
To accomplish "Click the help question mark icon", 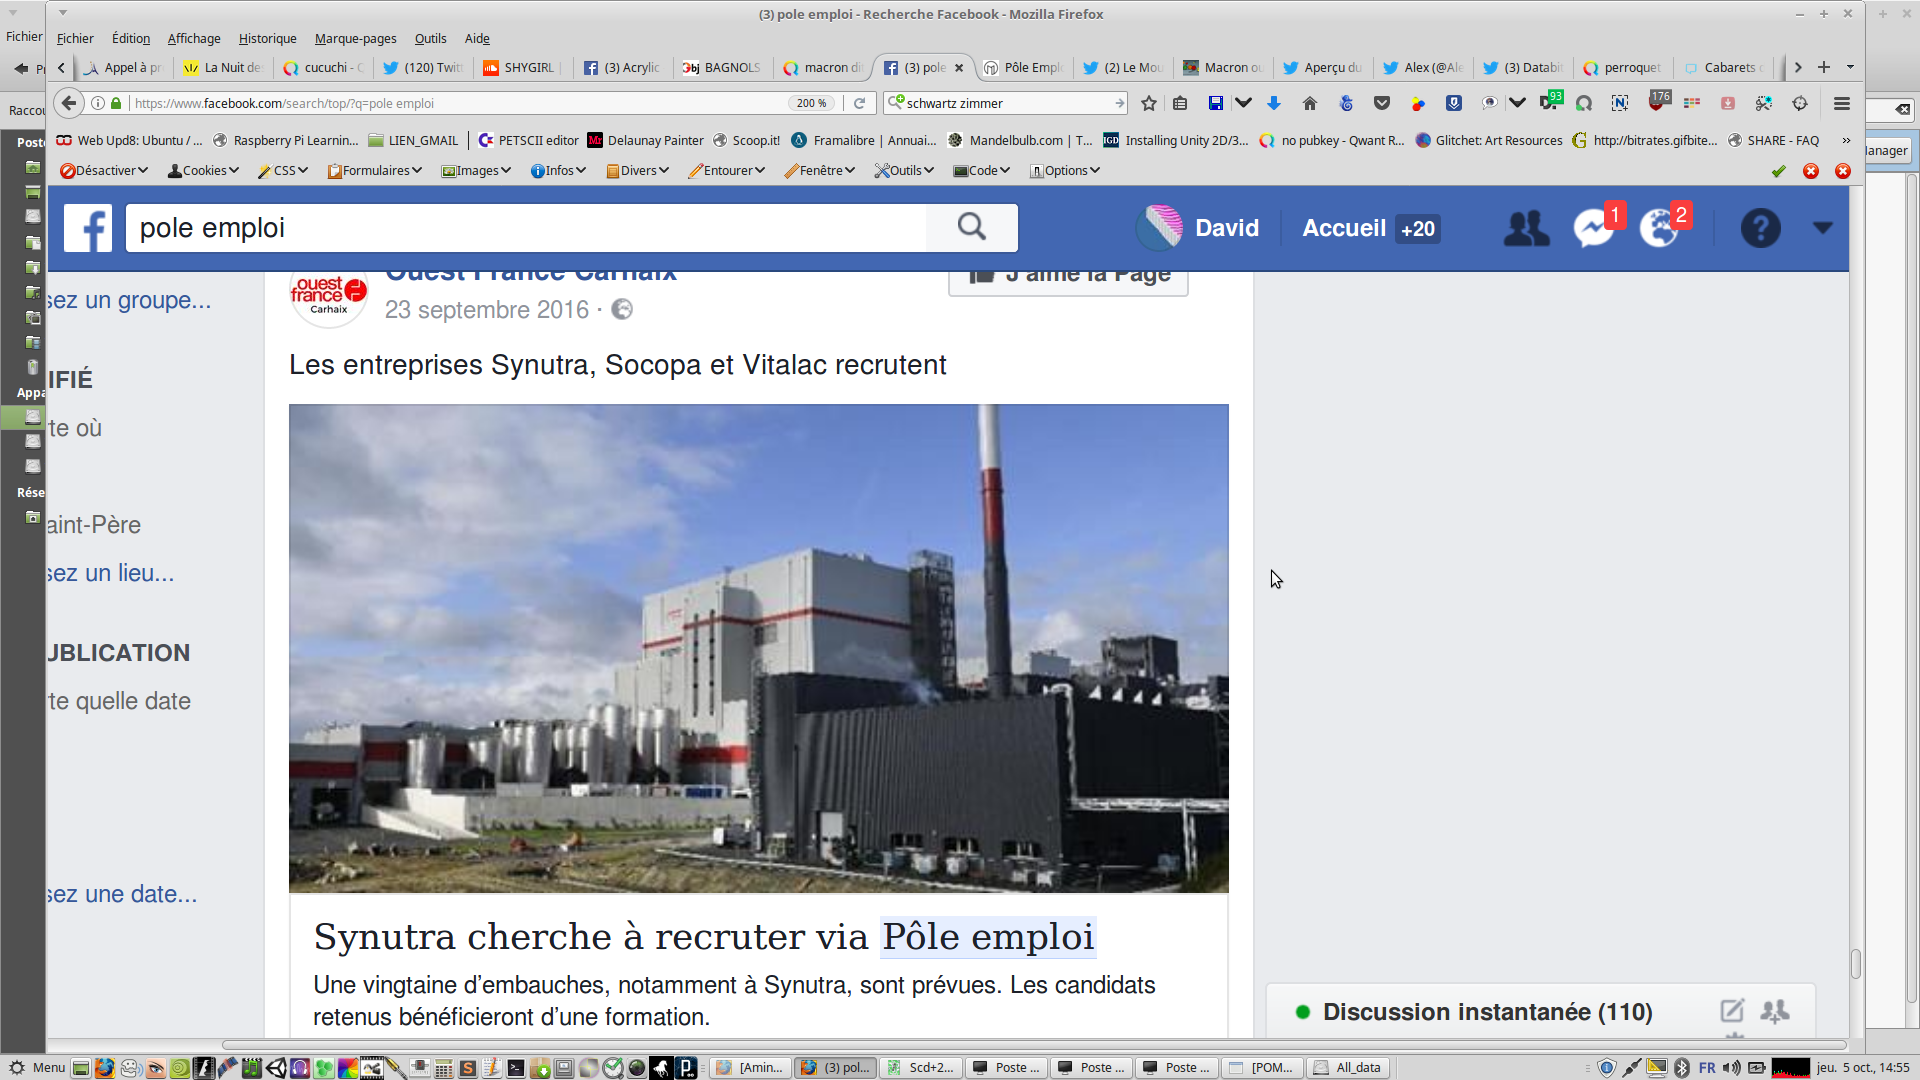I will [1760, 228].
